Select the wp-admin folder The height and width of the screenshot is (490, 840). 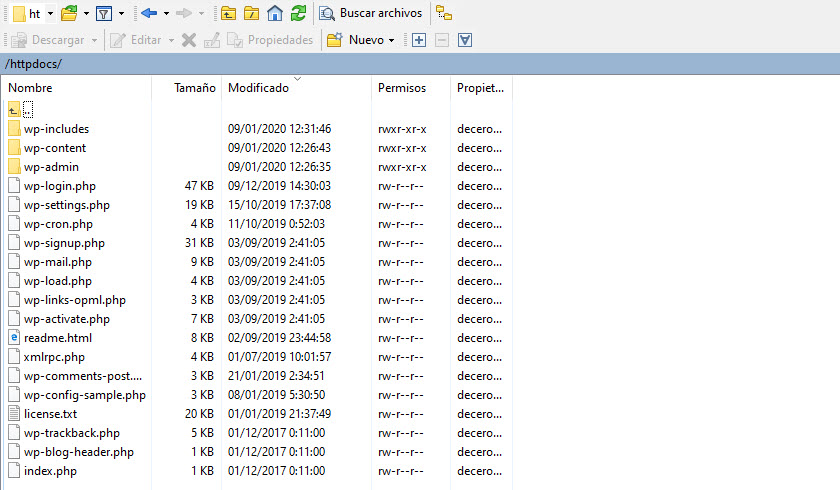coord(51,167)
